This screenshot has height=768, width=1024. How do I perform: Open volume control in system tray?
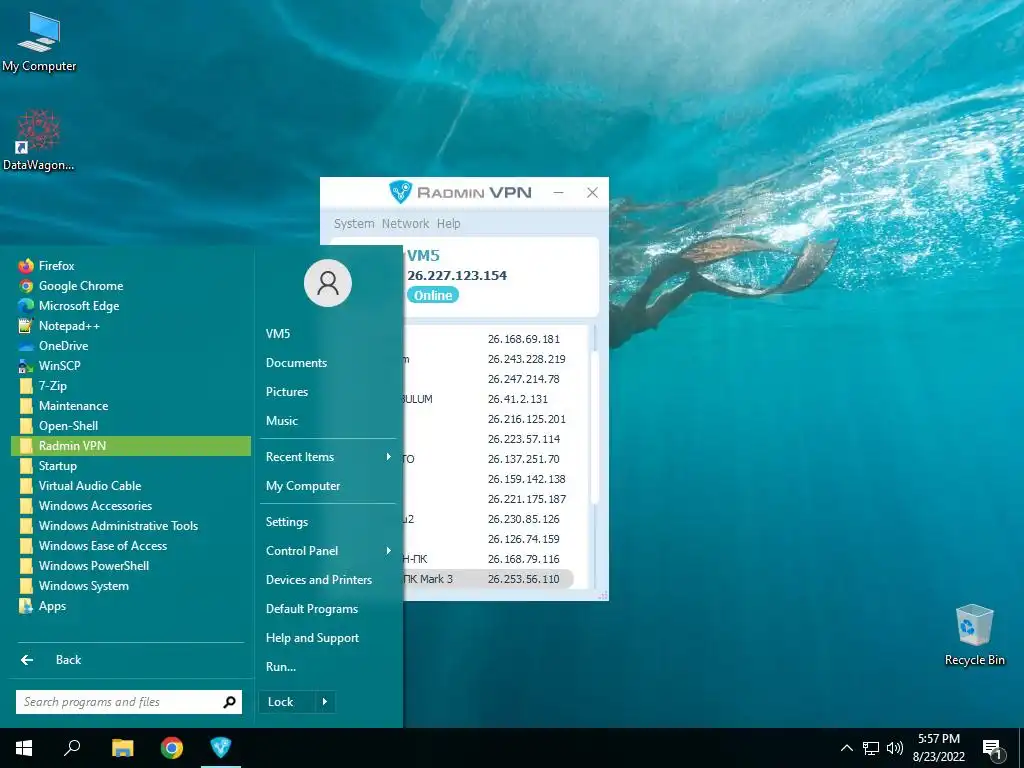pos(895,748)
